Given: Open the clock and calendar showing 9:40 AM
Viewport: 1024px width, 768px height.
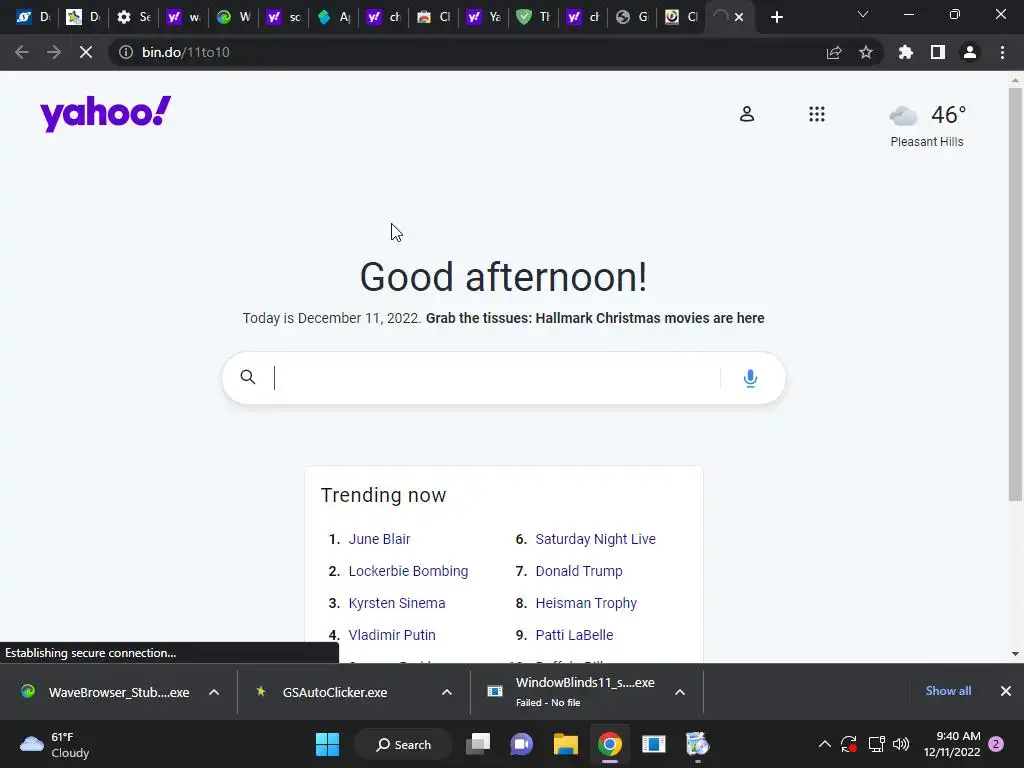Looking at the screenshot, I should tap(952, 744).
